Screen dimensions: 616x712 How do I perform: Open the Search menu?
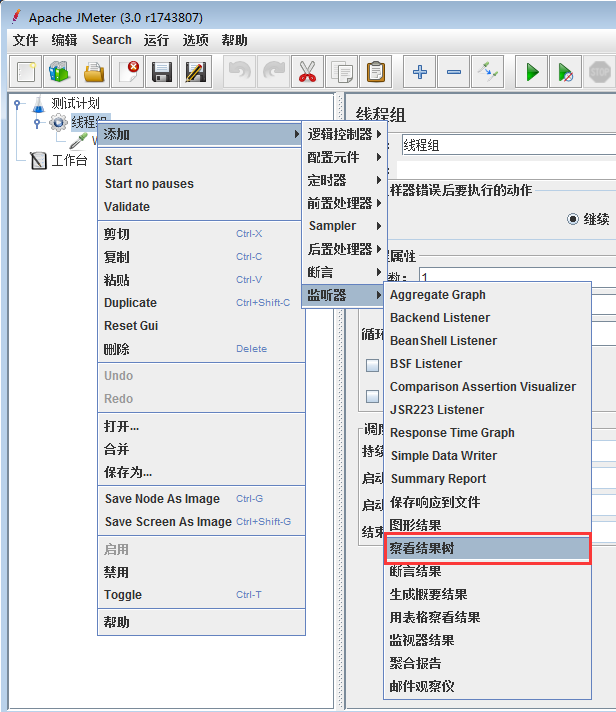pyautogui.click(x=112, y=40)
